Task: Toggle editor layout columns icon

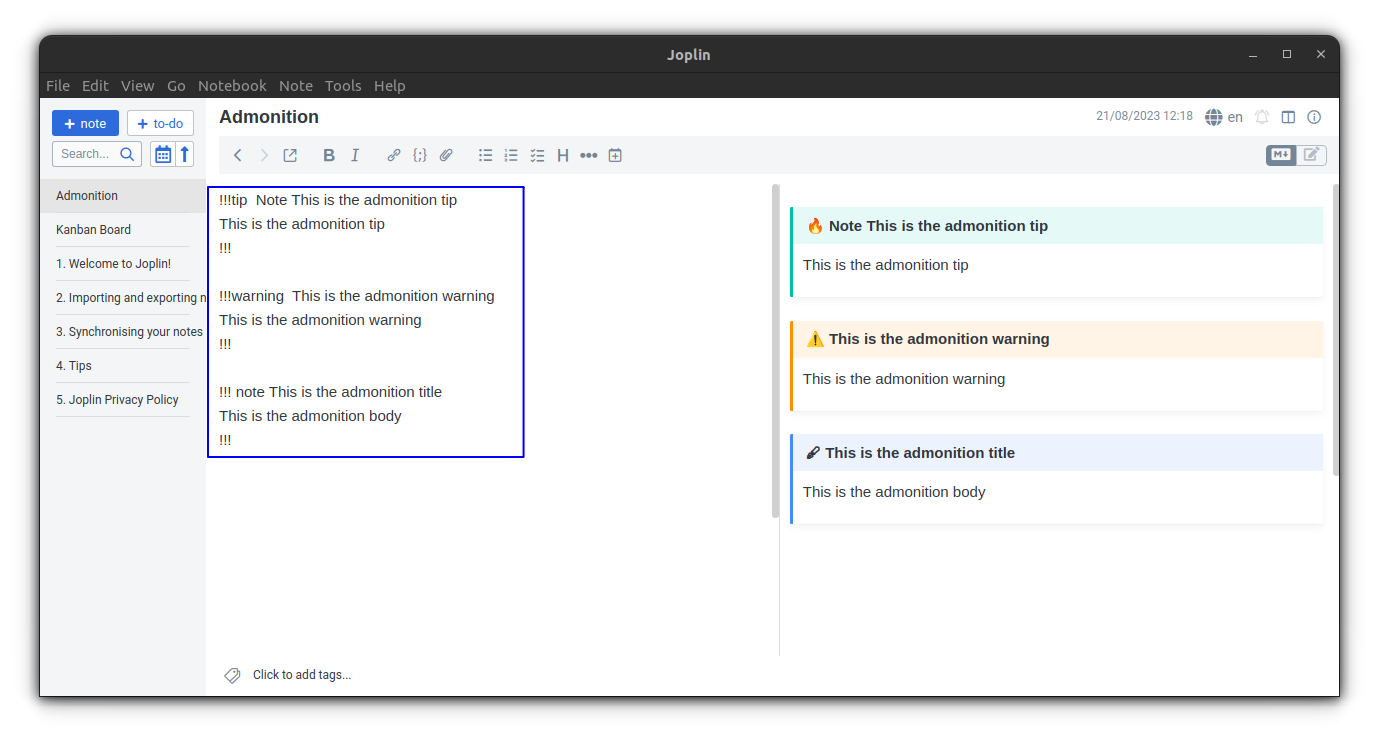Action: pyautogui.click(x=1288, y=117)
